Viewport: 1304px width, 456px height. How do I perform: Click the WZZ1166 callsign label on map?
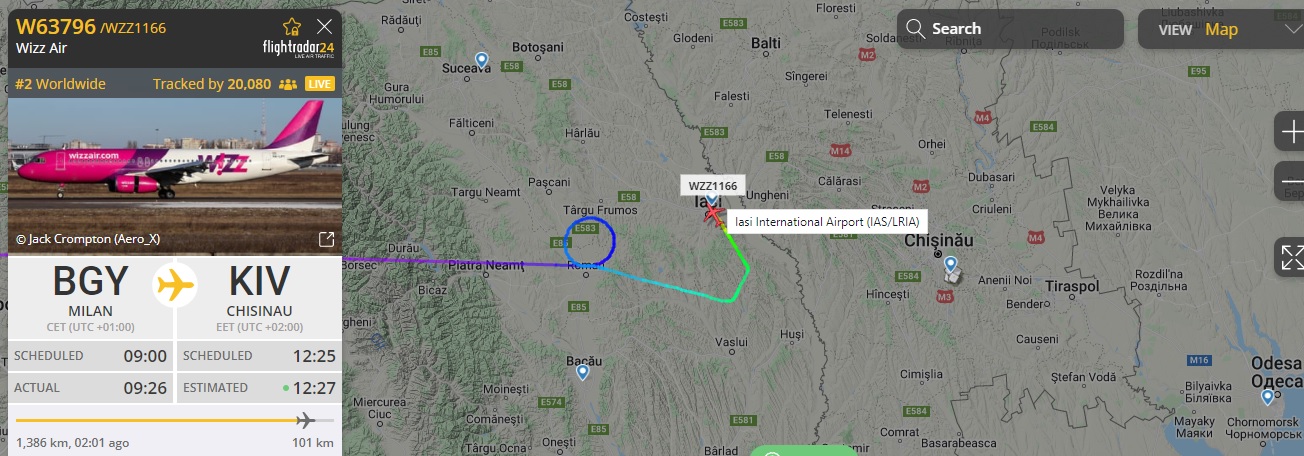[713, 185]
